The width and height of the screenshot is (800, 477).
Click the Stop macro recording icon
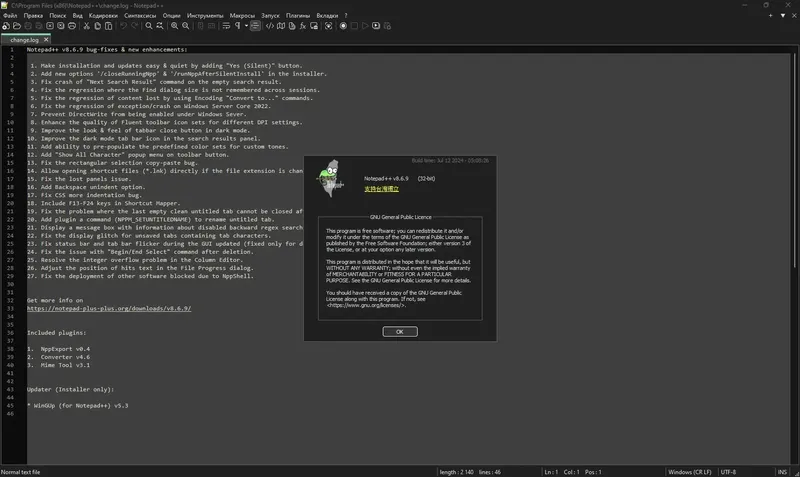(354, 26)
